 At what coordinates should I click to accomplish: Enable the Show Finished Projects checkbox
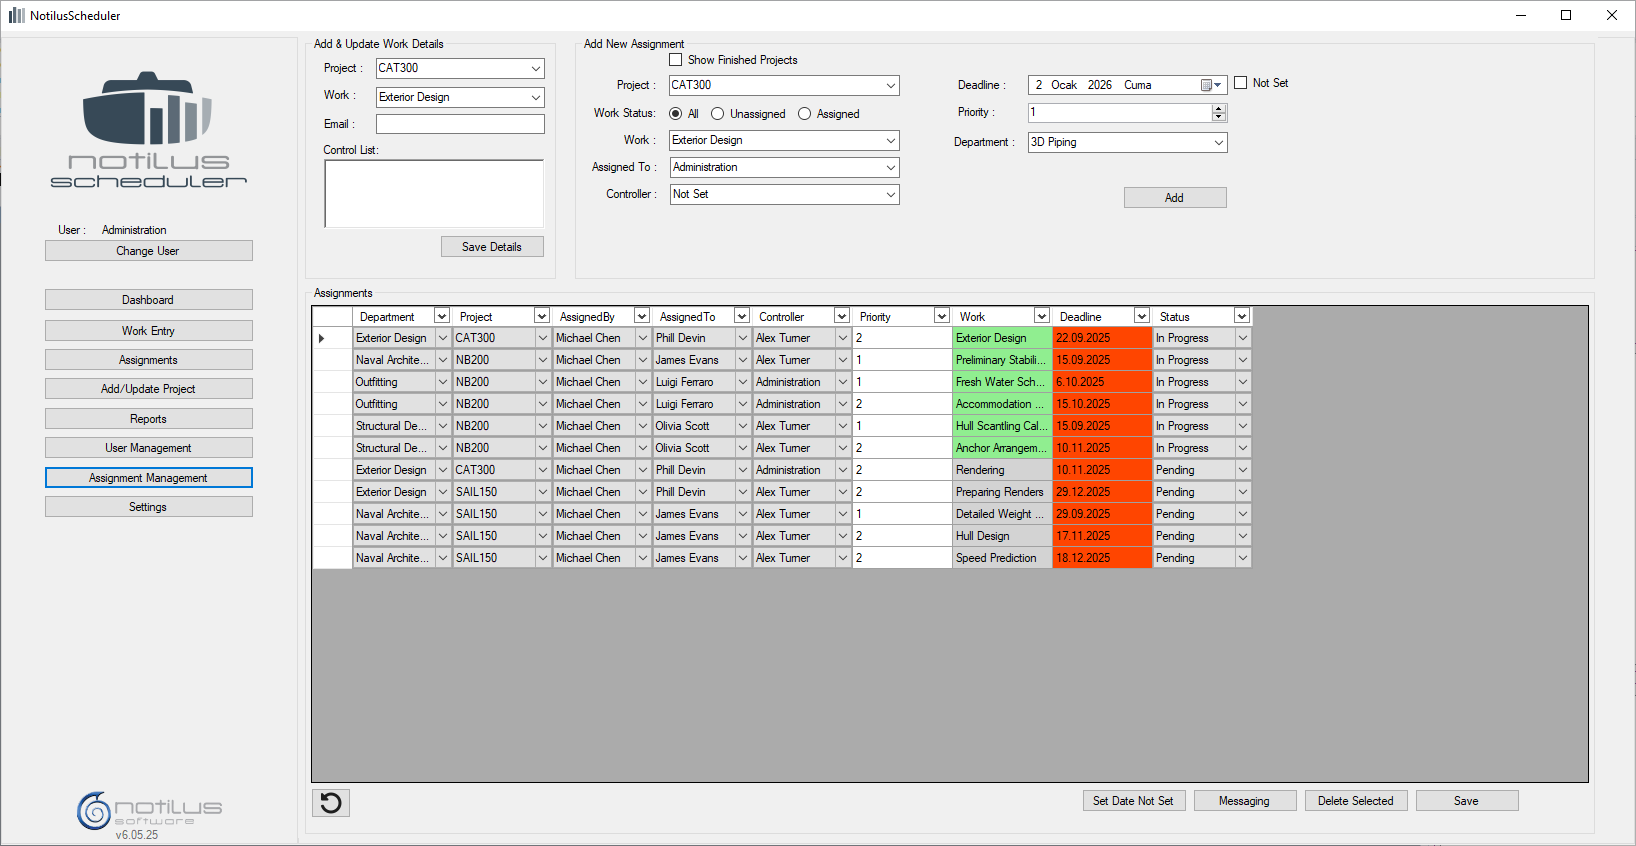[x=676, y=60]
